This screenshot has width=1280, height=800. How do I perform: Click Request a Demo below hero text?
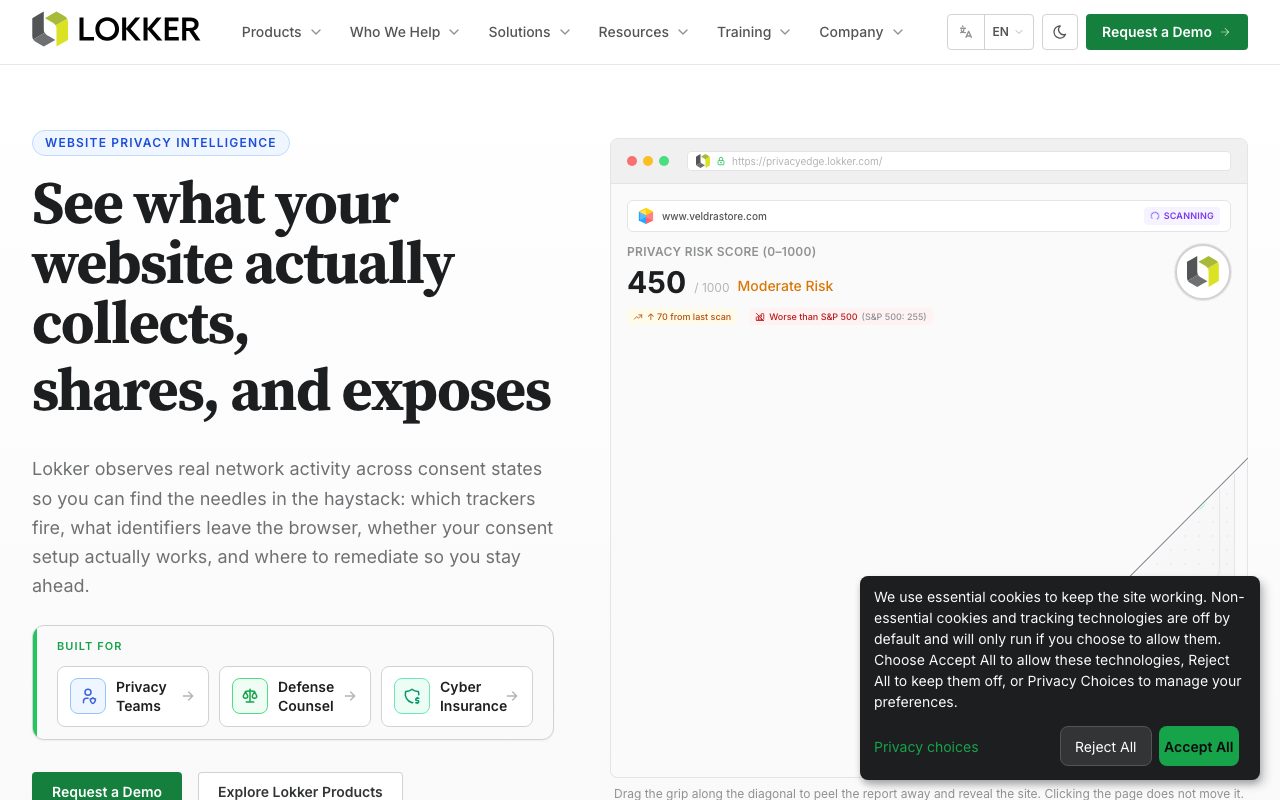107,787
